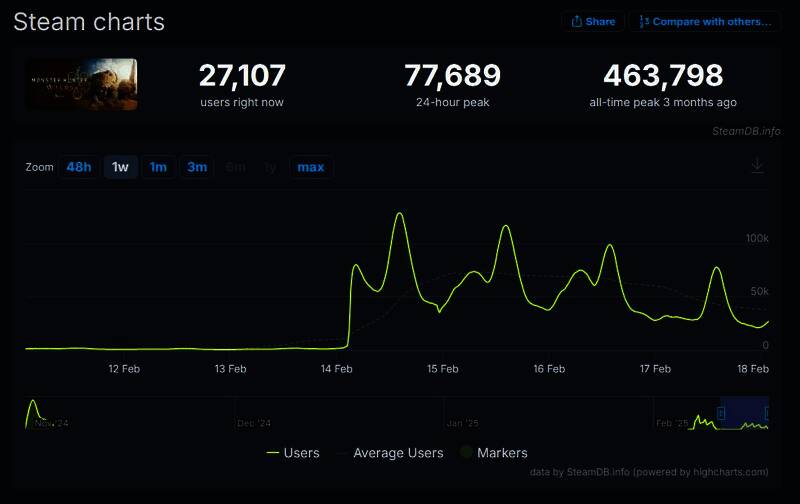The width and height of the screenshot is (800, 504).
Task: Open Compare with others
Action: tap(704, 21)
